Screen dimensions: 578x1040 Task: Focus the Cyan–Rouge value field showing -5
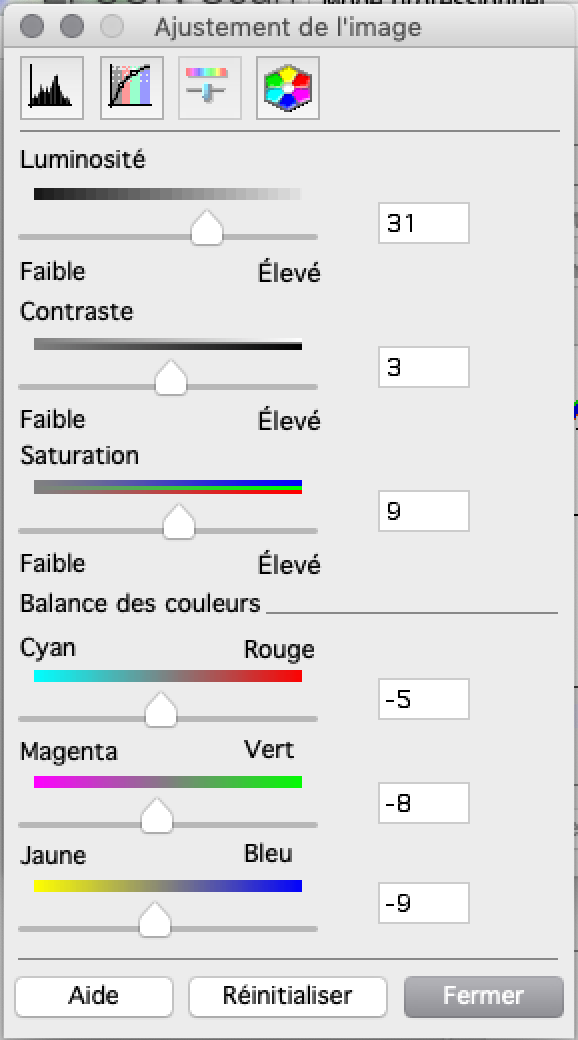(x=423, y=699)
